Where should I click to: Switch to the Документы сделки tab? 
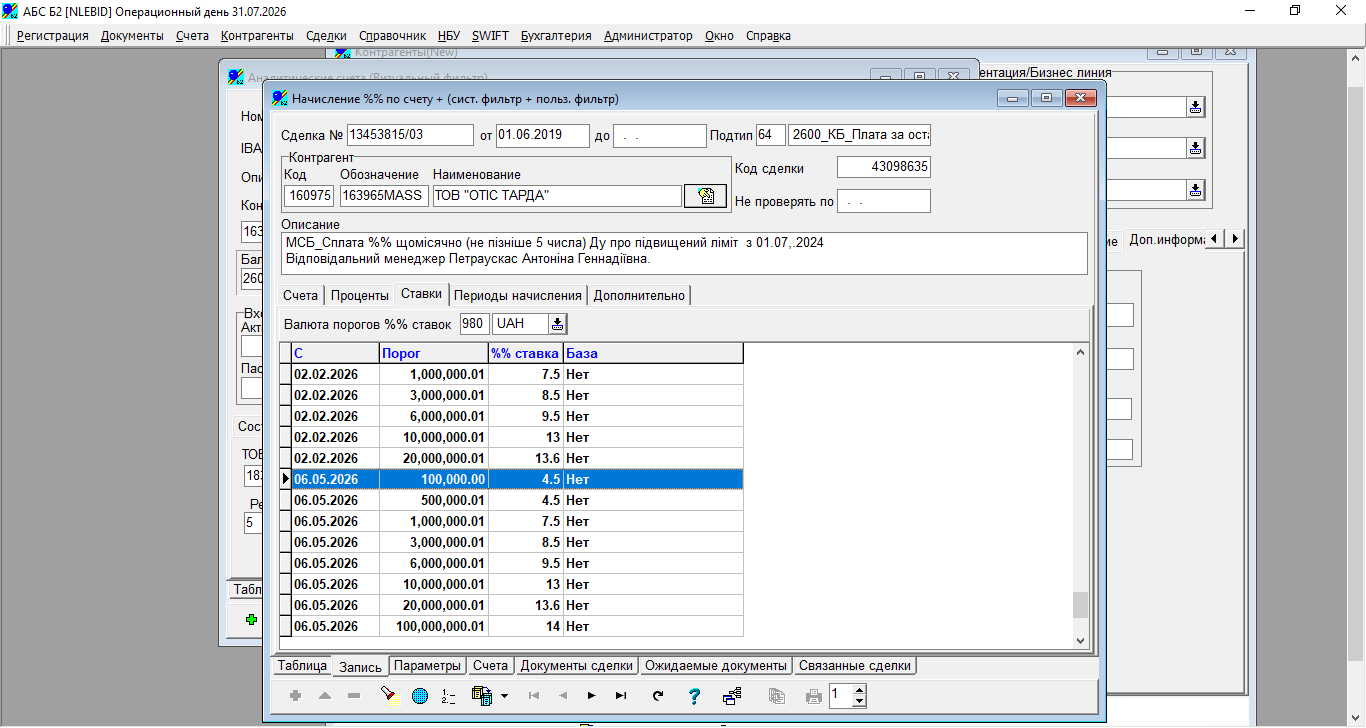coord(577,666)
